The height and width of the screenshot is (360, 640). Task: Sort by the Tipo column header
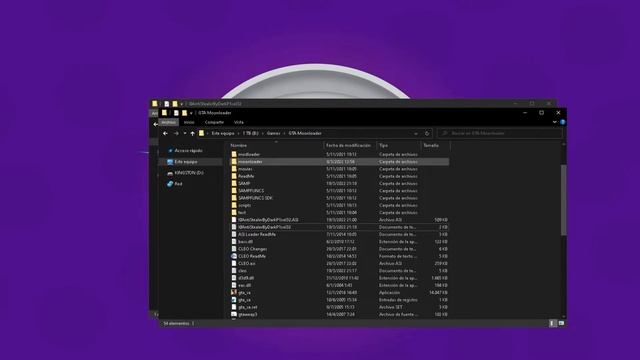398,145
